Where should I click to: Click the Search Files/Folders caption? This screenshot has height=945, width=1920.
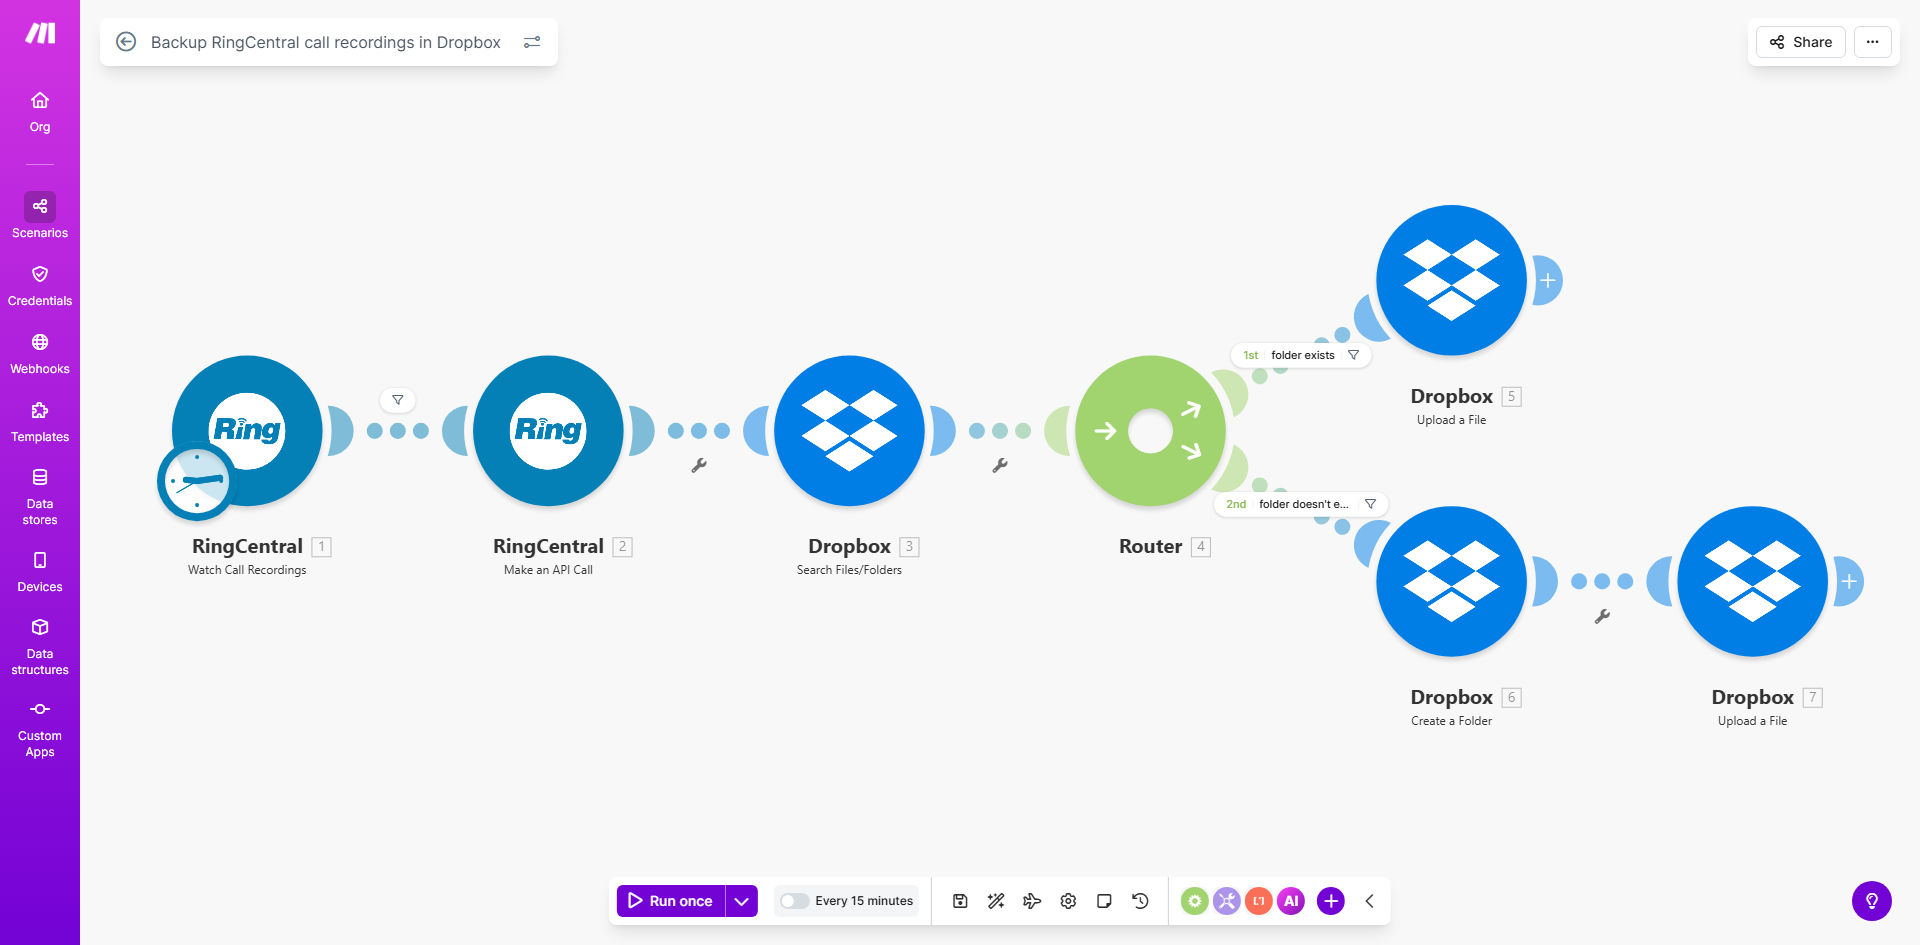(x=849, y=570)
